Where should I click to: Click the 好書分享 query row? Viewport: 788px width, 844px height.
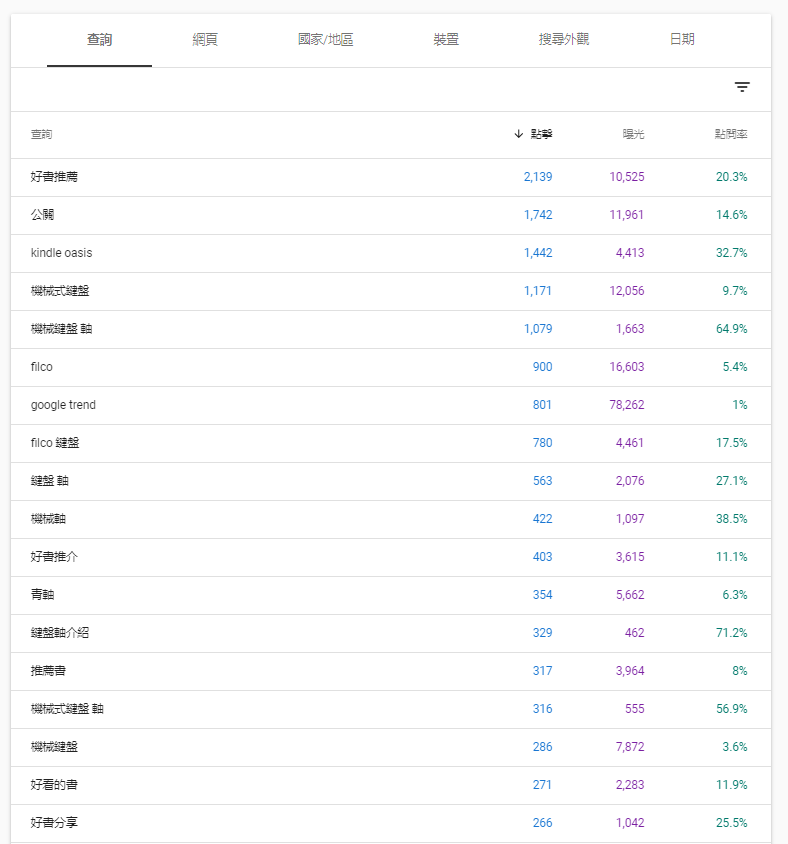[54, 823]
